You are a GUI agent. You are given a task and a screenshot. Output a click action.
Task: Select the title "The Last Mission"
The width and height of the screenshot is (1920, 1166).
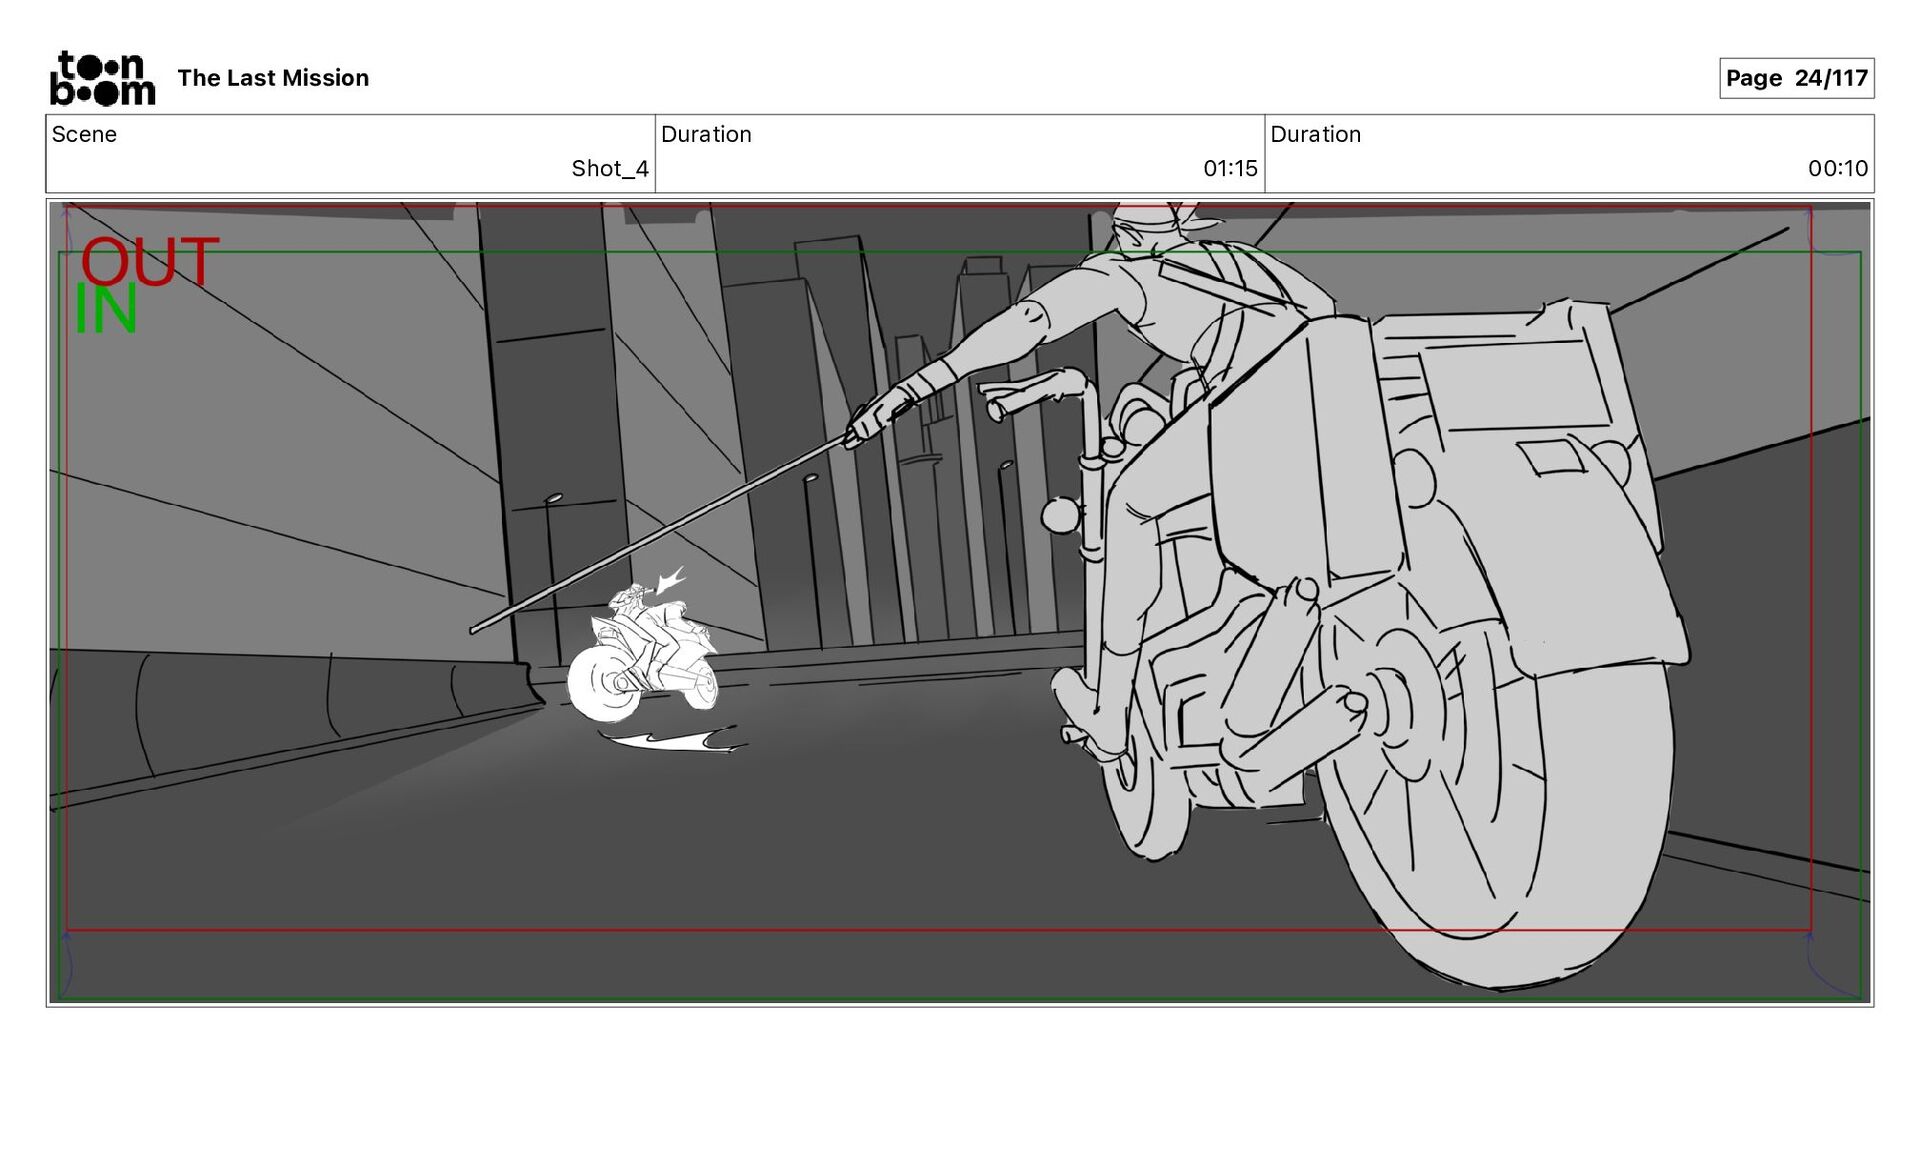coord(273,78)
